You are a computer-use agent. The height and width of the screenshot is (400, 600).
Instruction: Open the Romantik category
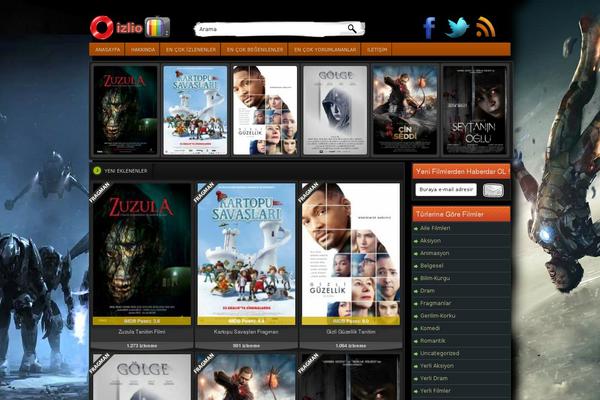point(433,341)
